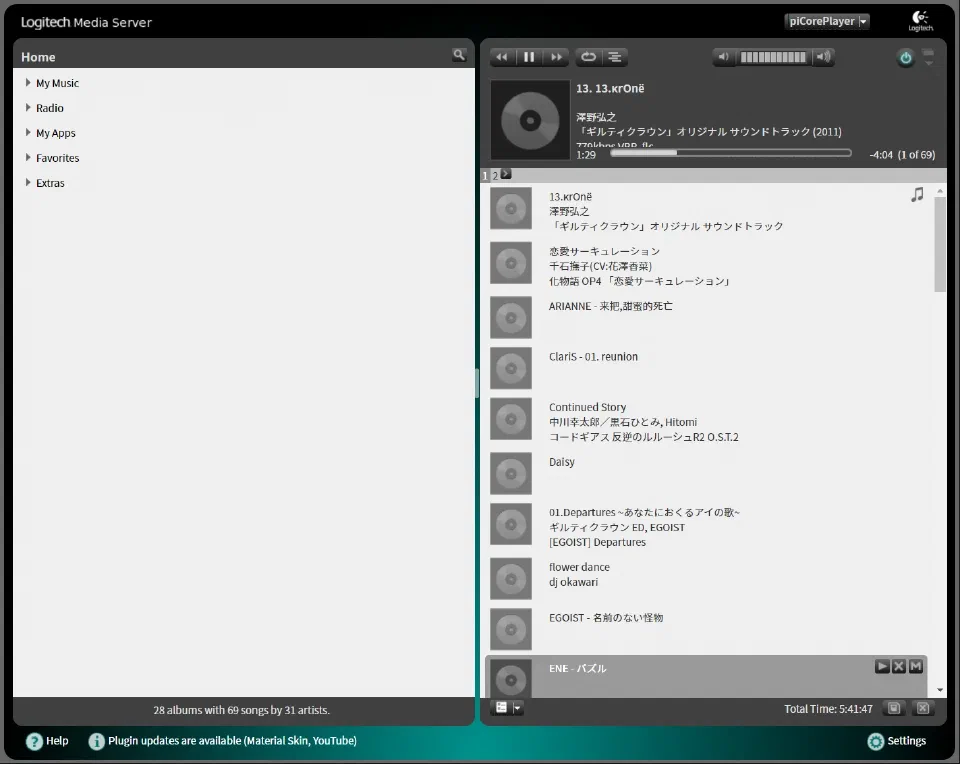Viewport: 960px width, 764px height.
Task: Select EGOIST - 名前のない怪物 track
Action: (606, 618)
